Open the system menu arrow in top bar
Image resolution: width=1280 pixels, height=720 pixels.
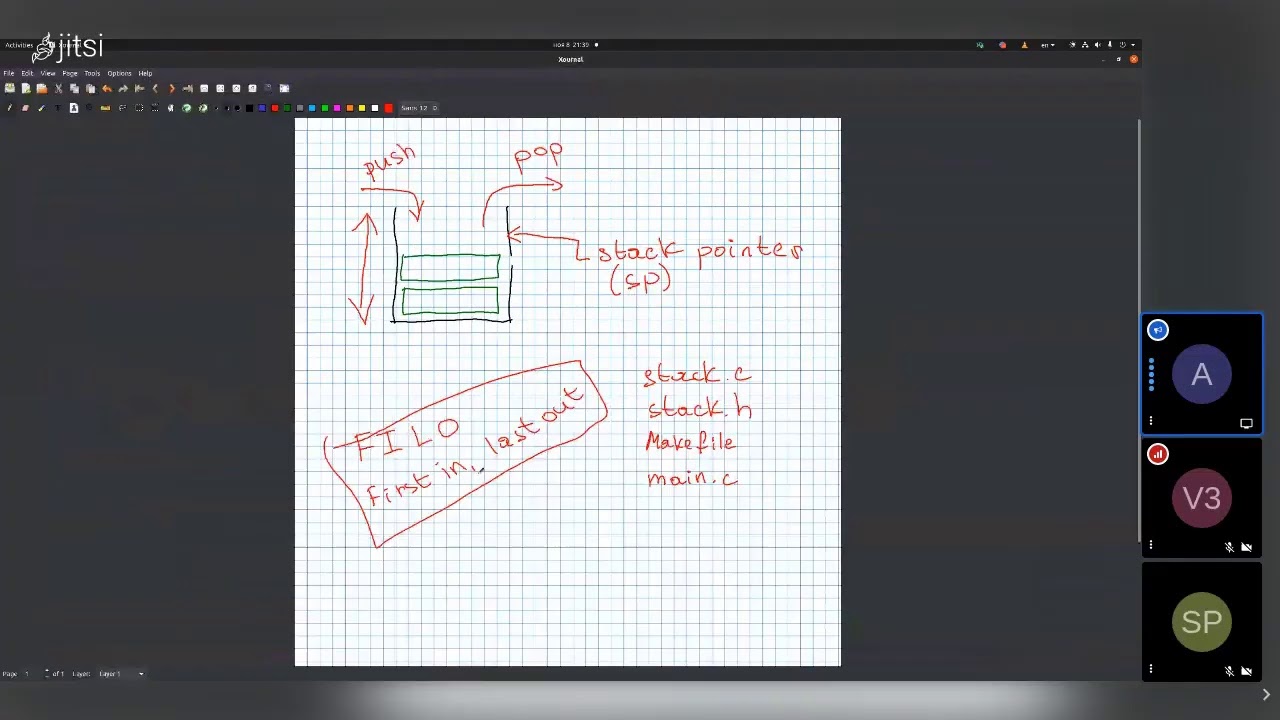pyautogui.click(x=1132, y=44)
